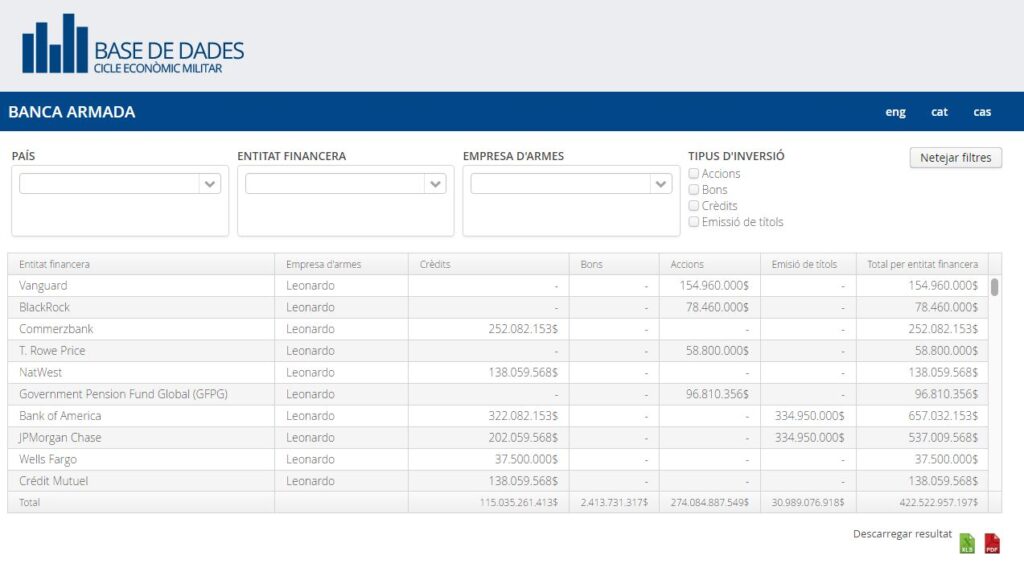
Task: Select Government Pension Fund Global (GFPG) row
Action: pos(123,394)
